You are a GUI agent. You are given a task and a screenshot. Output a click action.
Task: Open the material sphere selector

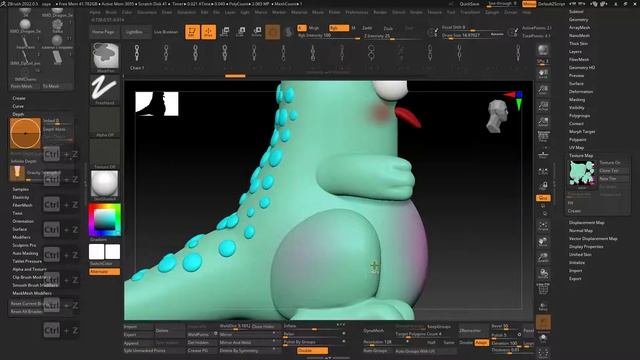pos(104,184)
